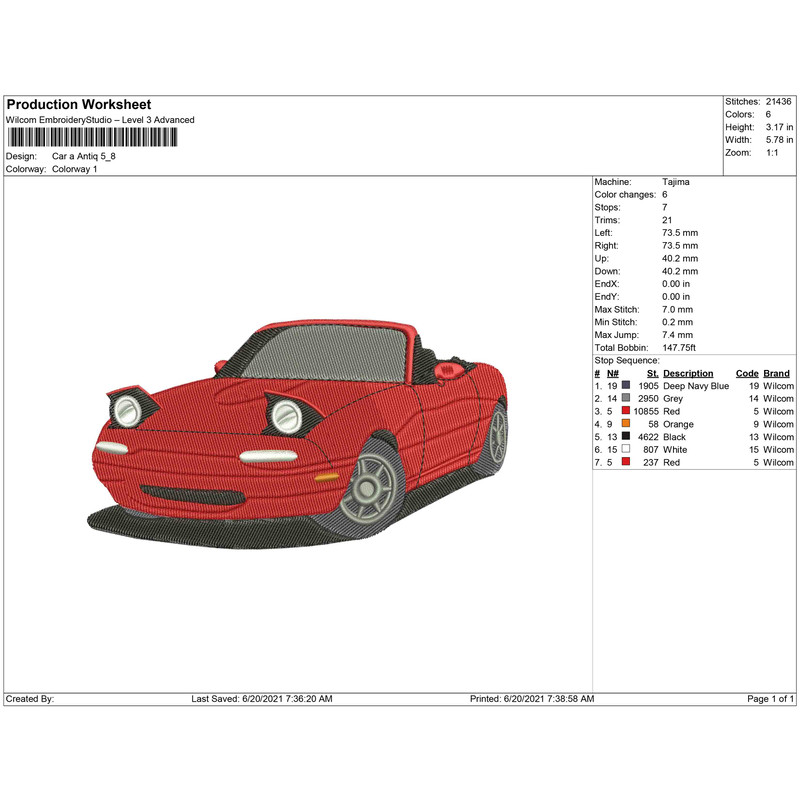This screenshot has width=800, height=800.
Task: Click the design name Car a Antiq 5_8
Action: pyautogui.click(x=87, y=157)
